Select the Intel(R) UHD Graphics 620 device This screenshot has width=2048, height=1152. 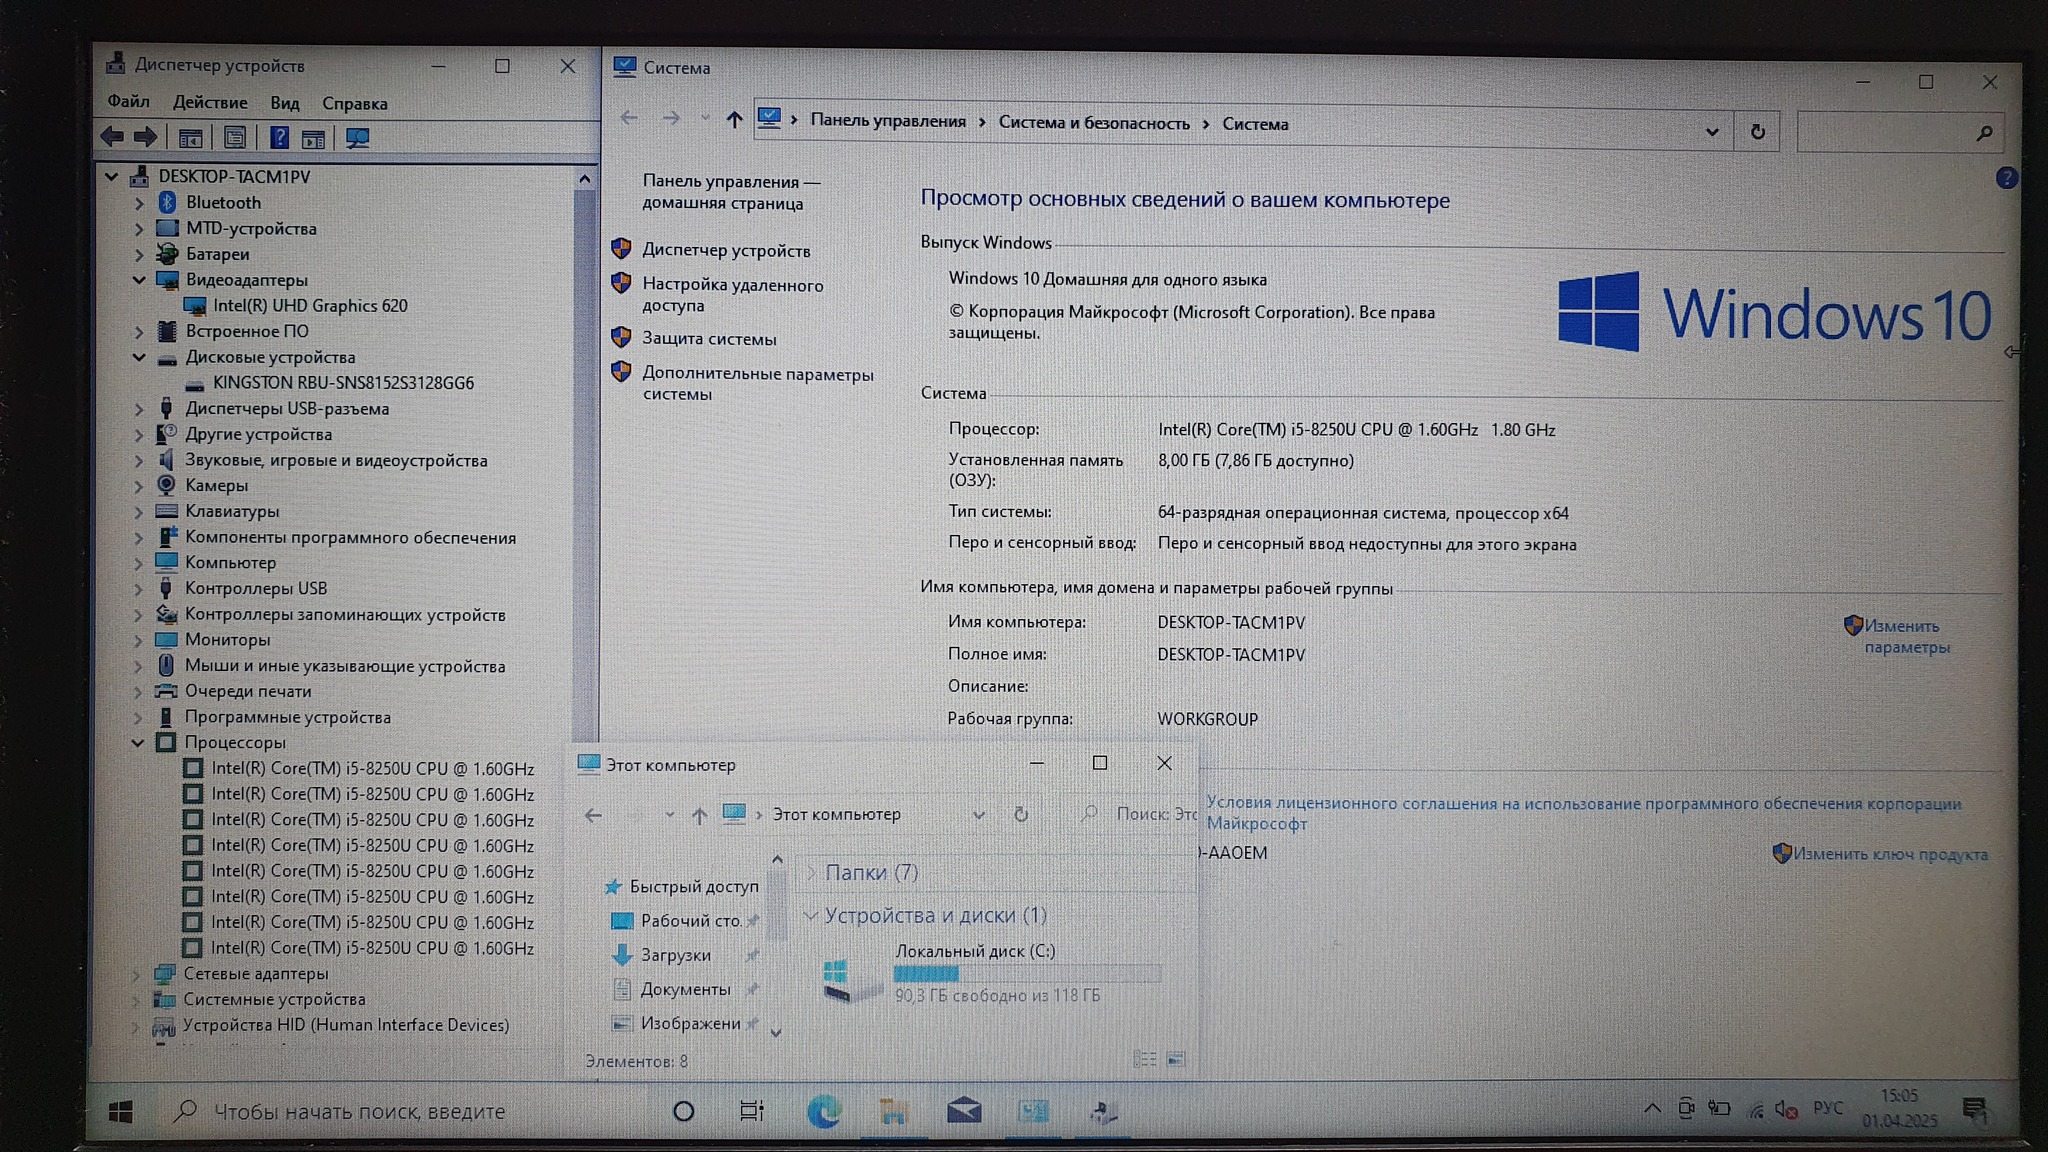click(x=310, y=306)
